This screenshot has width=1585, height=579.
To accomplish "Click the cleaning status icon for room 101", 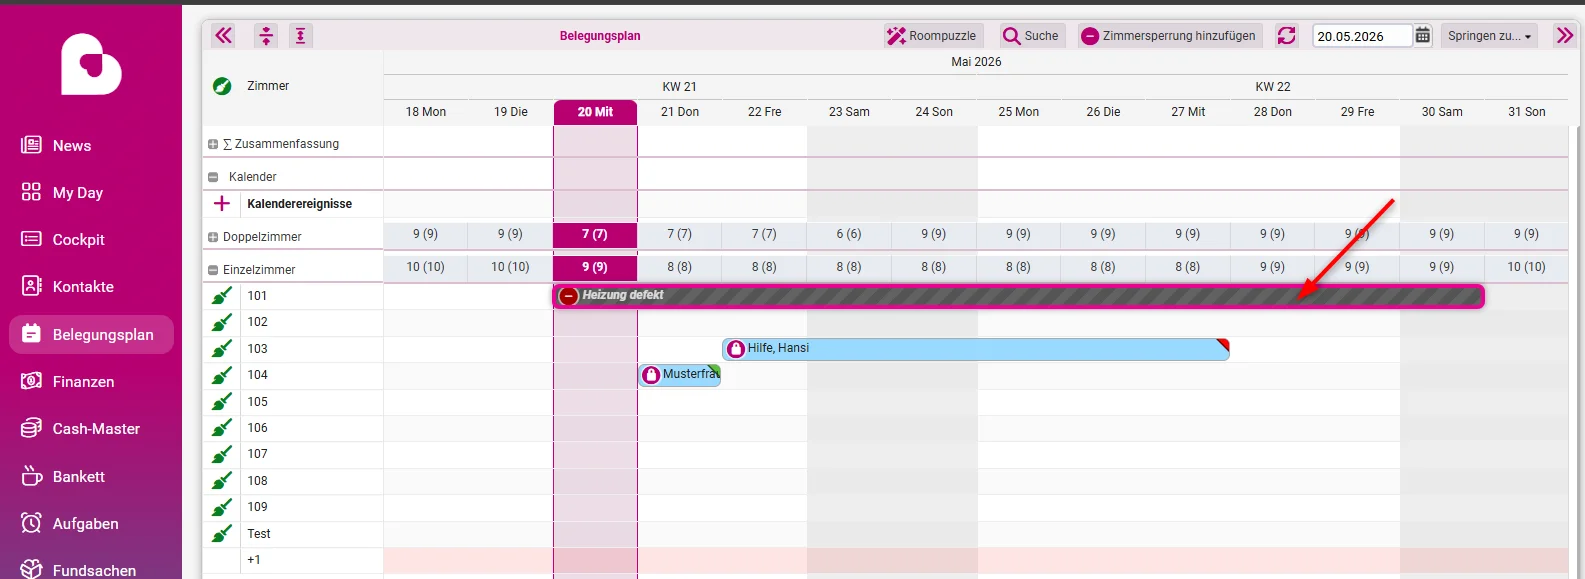I will (222, 296).
